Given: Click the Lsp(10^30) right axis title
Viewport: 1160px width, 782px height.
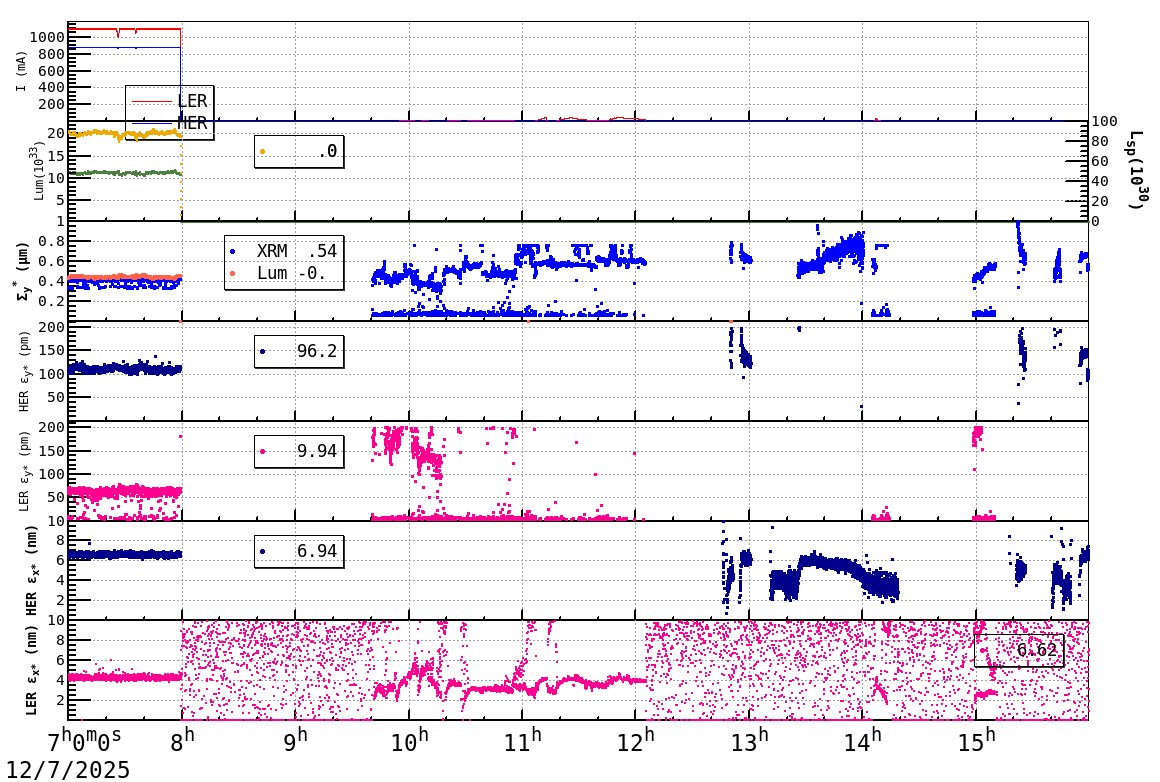Looking at the screenshot, I should click(x=1137, y=170).
